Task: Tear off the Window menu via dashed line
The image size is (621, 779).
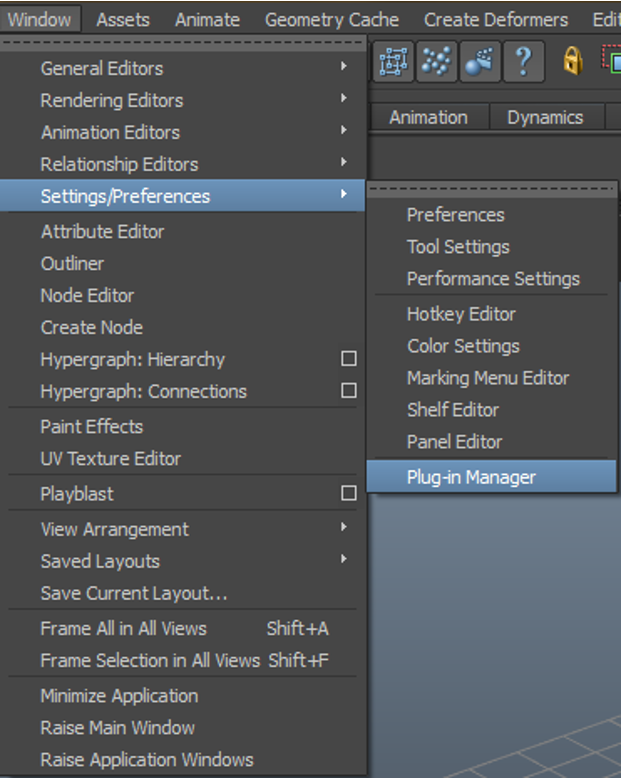Action: click(185, 42)
